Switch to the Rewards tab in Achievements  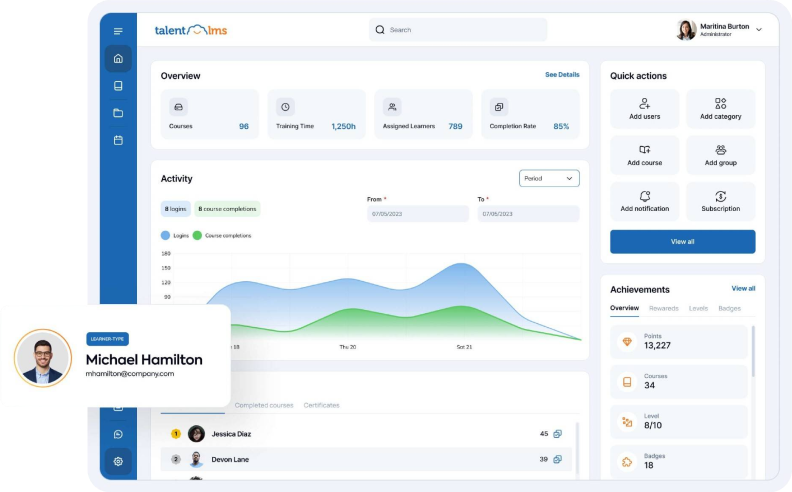click(x=663, y=308)
